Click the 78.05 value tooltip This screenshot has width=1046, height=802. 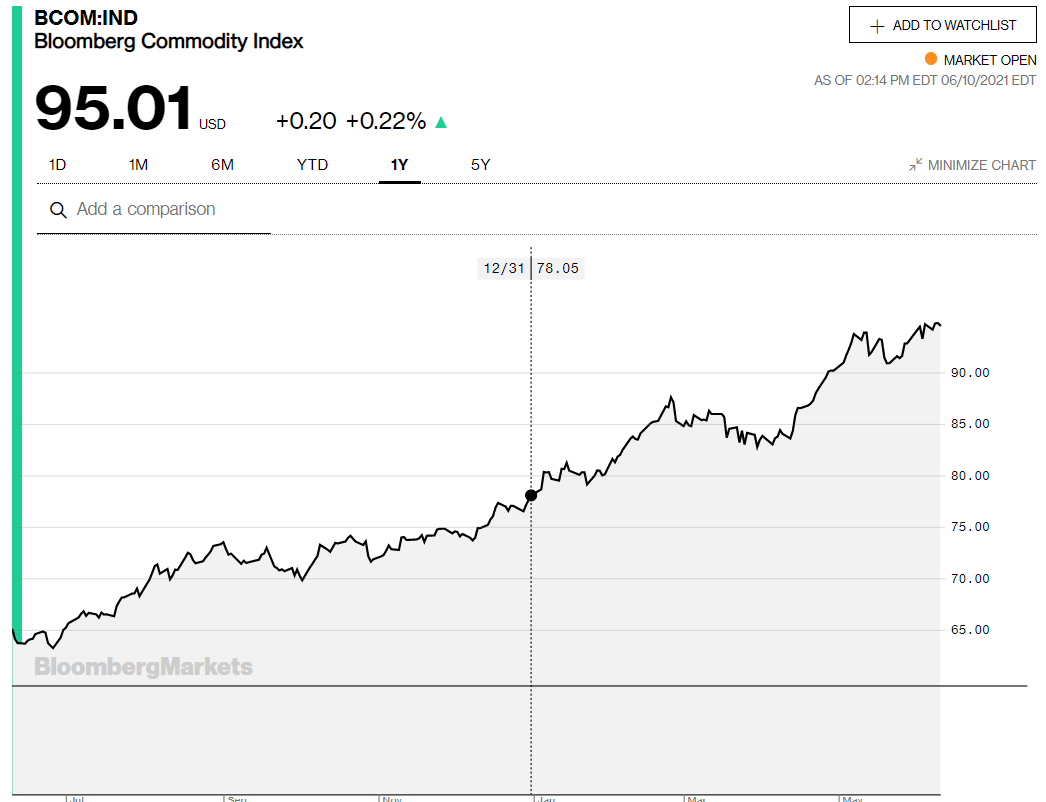558,268
